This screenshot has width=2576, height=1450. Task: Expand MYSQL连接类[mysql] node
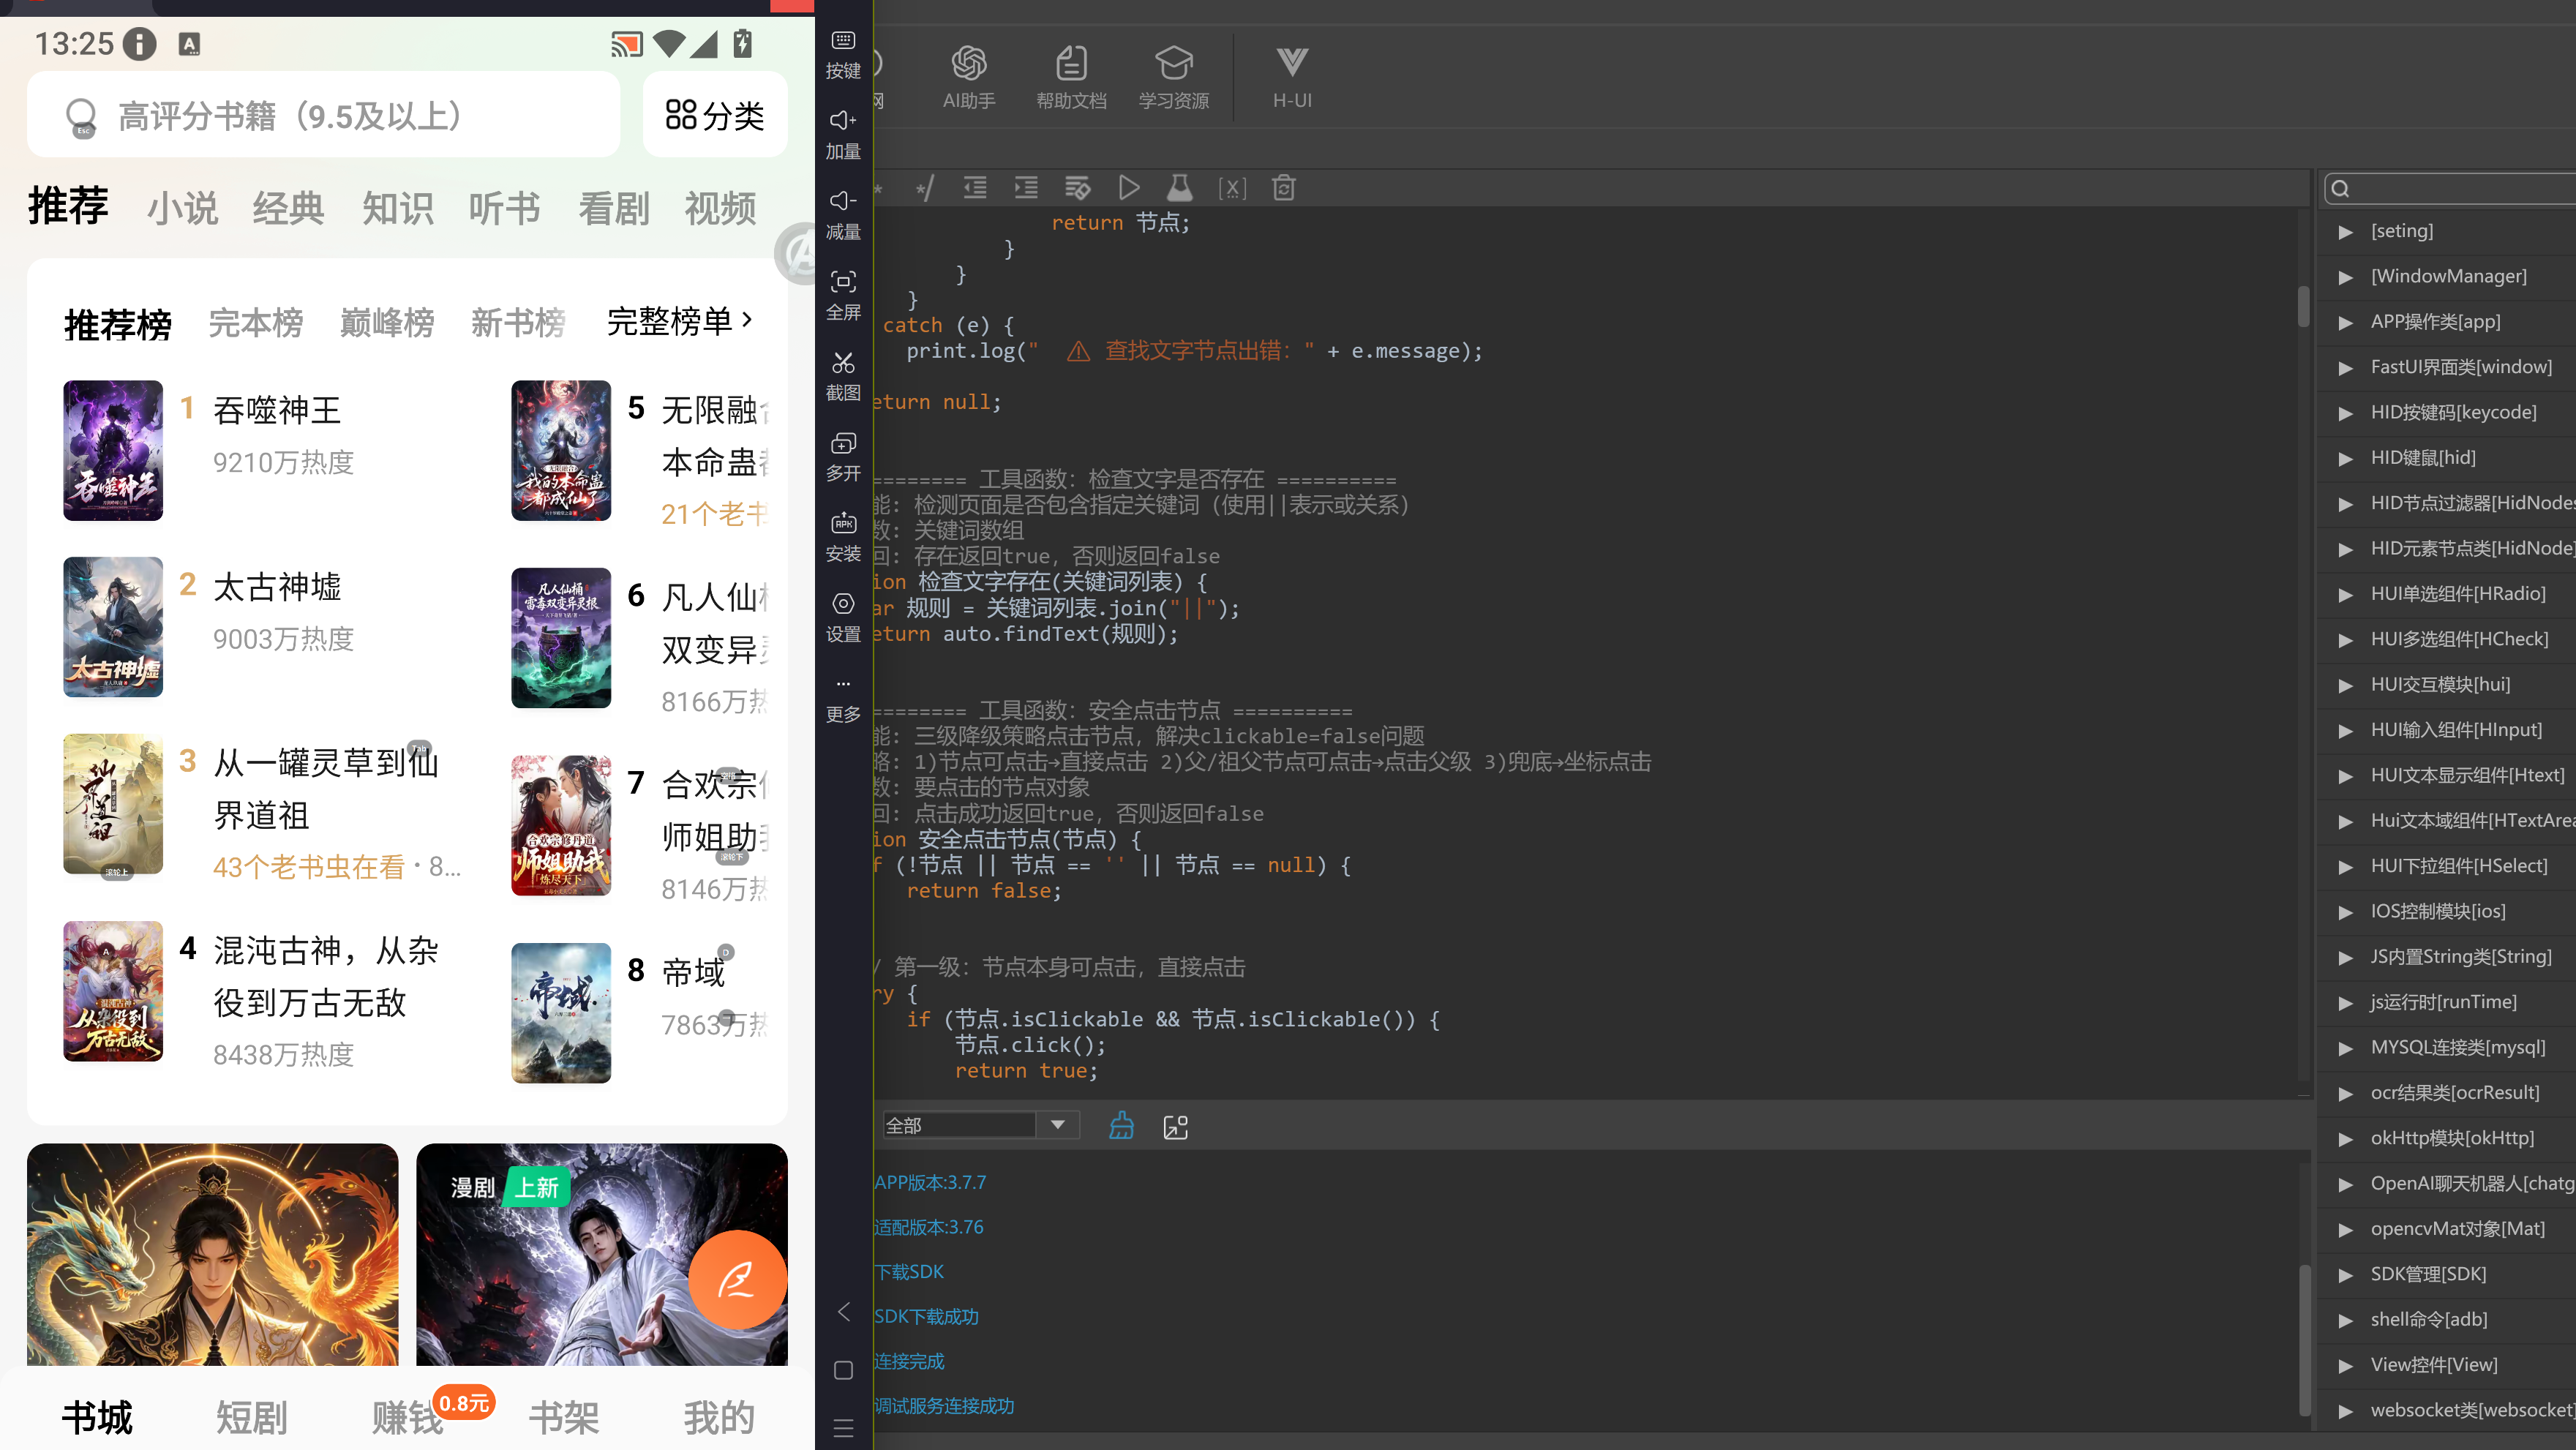(x=2345, y=1048)
